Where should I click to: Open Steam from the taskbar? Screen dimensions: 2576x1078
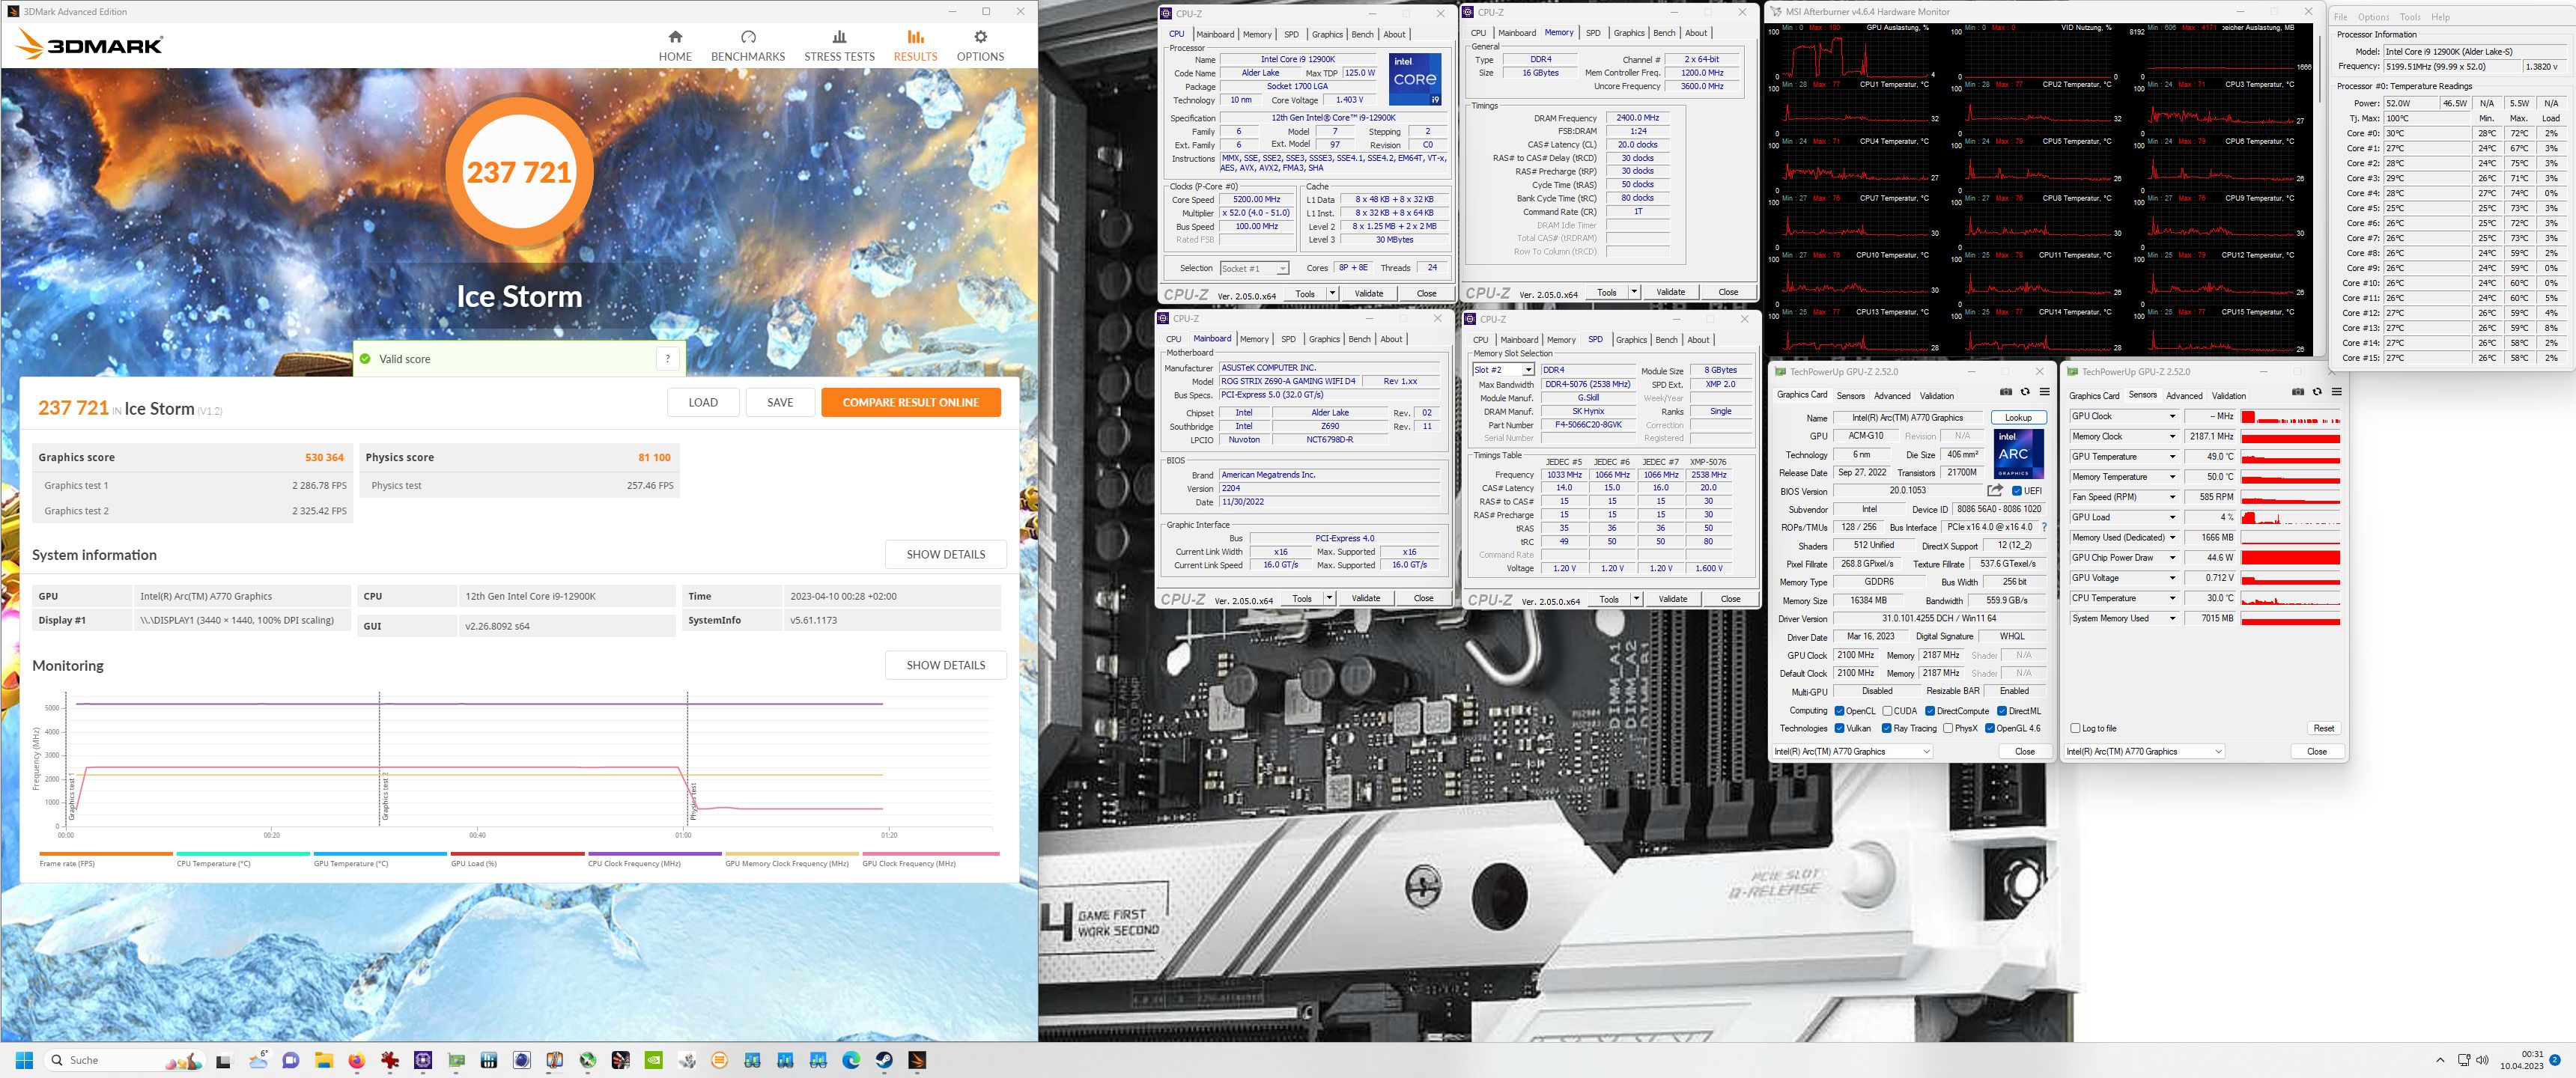click(884, 1060)
